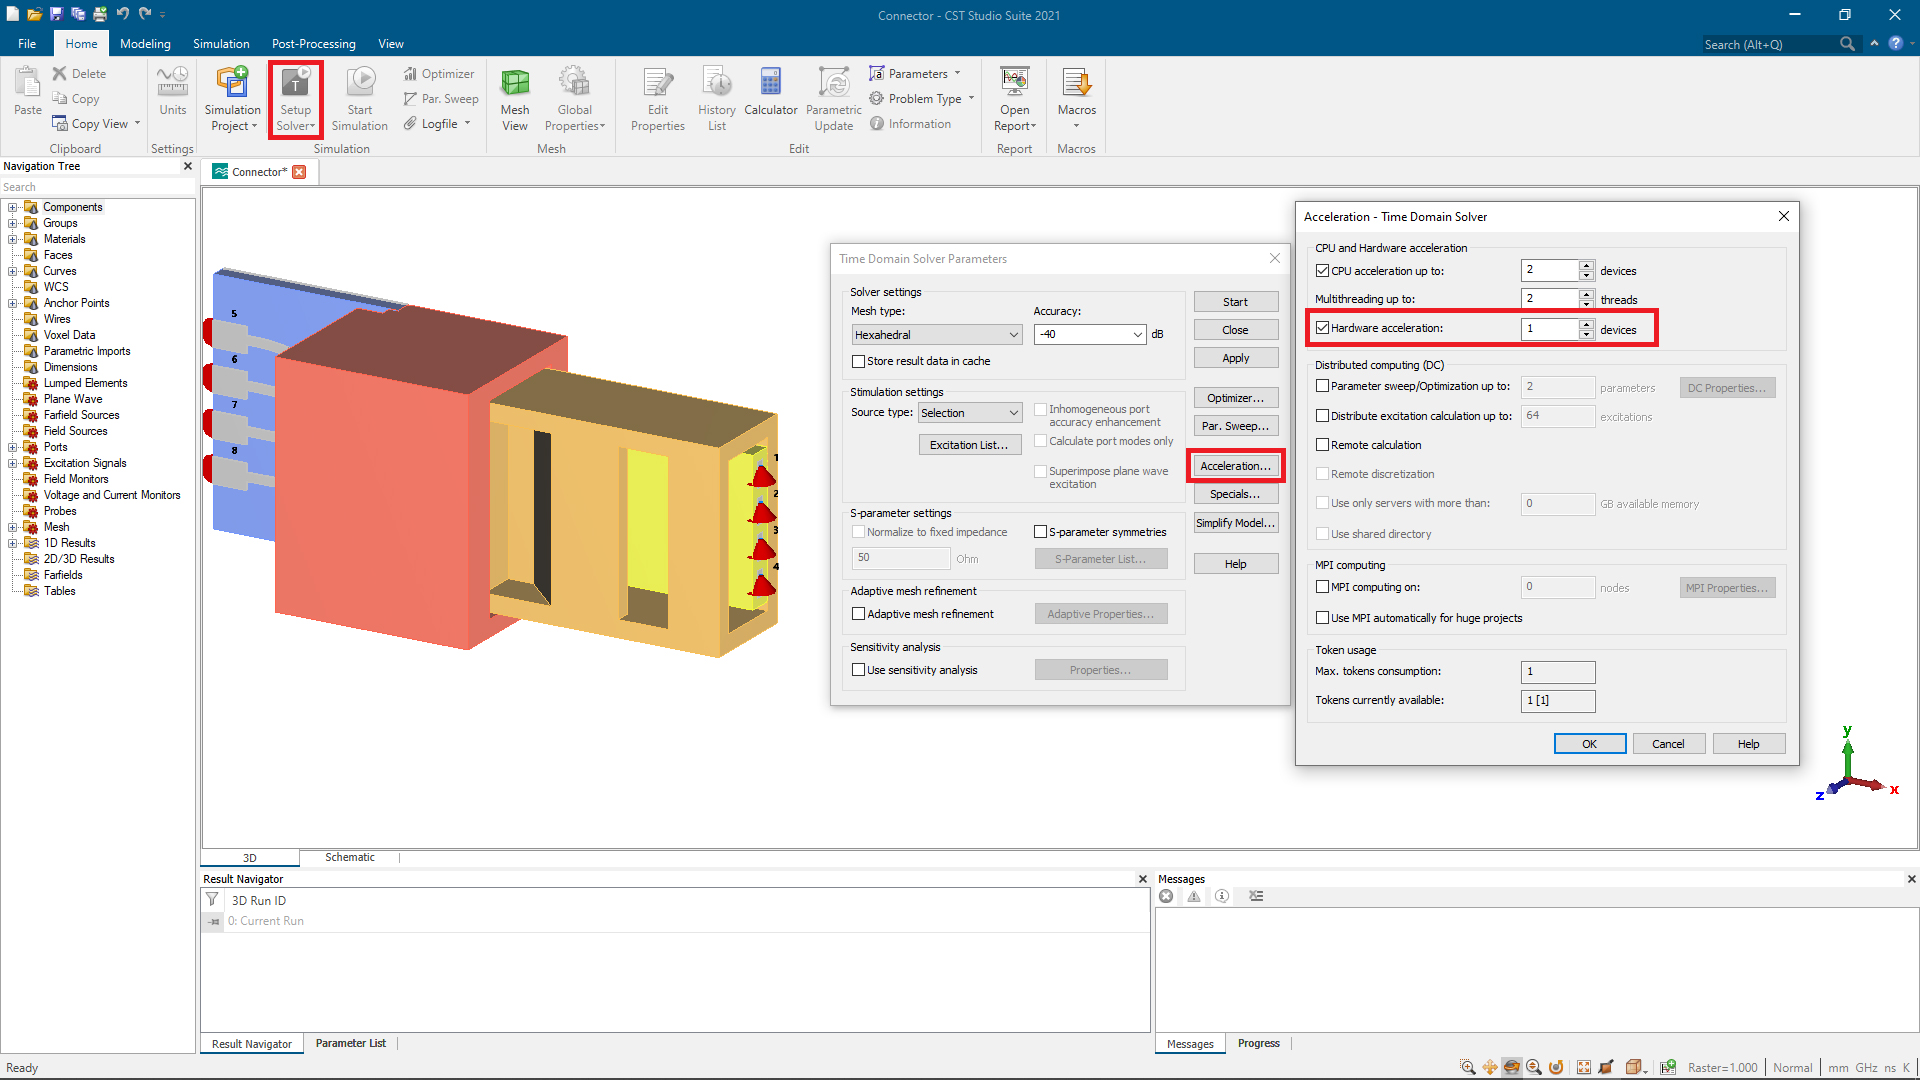Click the Max. tokens consumption field

(x=1557, y=672)
